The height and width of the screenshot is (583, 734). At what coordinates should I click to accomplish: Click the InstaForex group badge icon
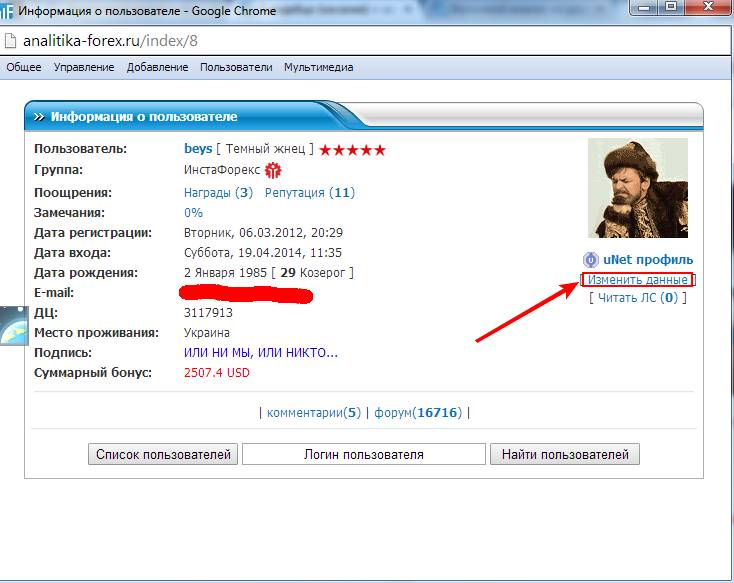[x=273, y=171]
